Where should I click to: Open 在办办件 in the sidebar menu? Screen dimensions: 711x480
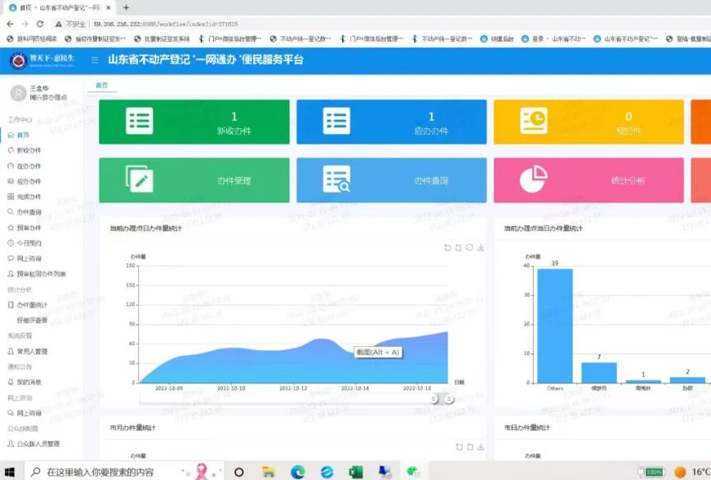(29, 166)
